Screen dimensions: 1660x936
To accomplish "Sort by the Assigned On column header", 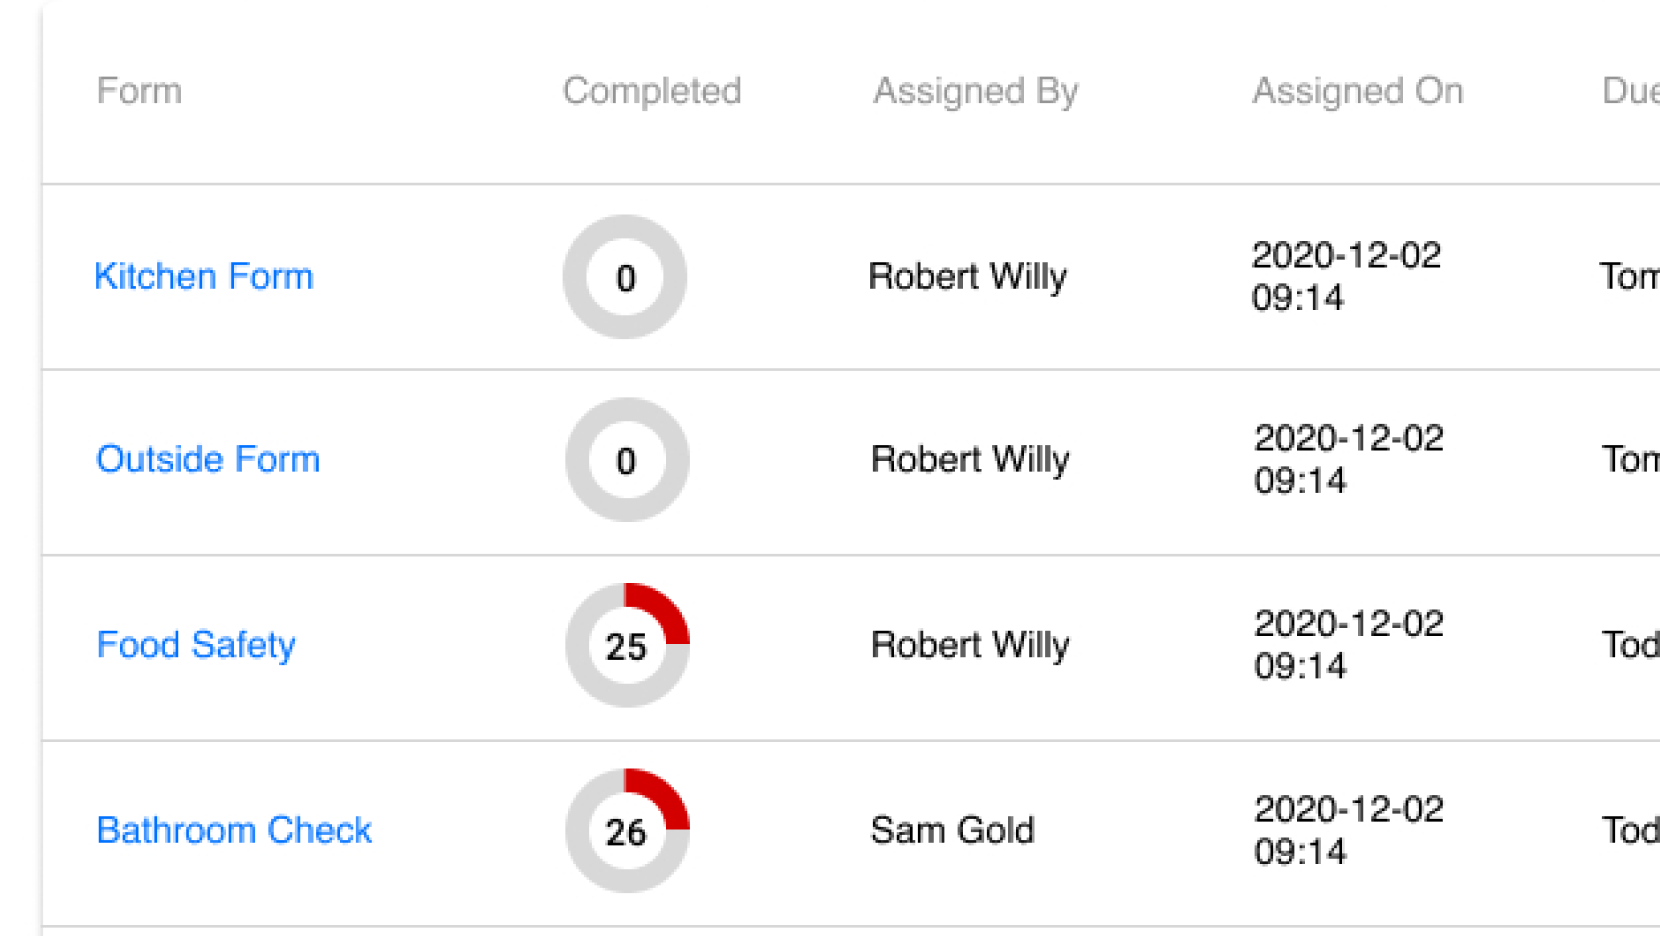I will [x=1357, y=91].
